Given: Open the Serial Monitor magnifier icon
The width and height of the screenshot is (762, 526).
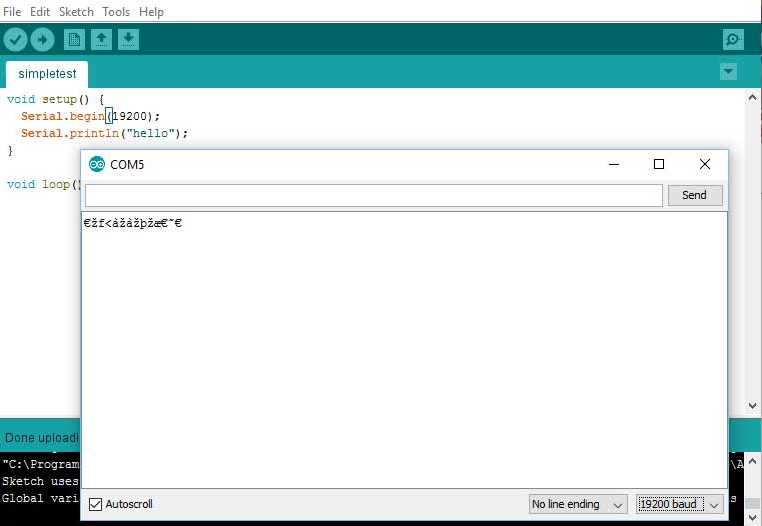Looking at the screenshot, I should point(733,39).
